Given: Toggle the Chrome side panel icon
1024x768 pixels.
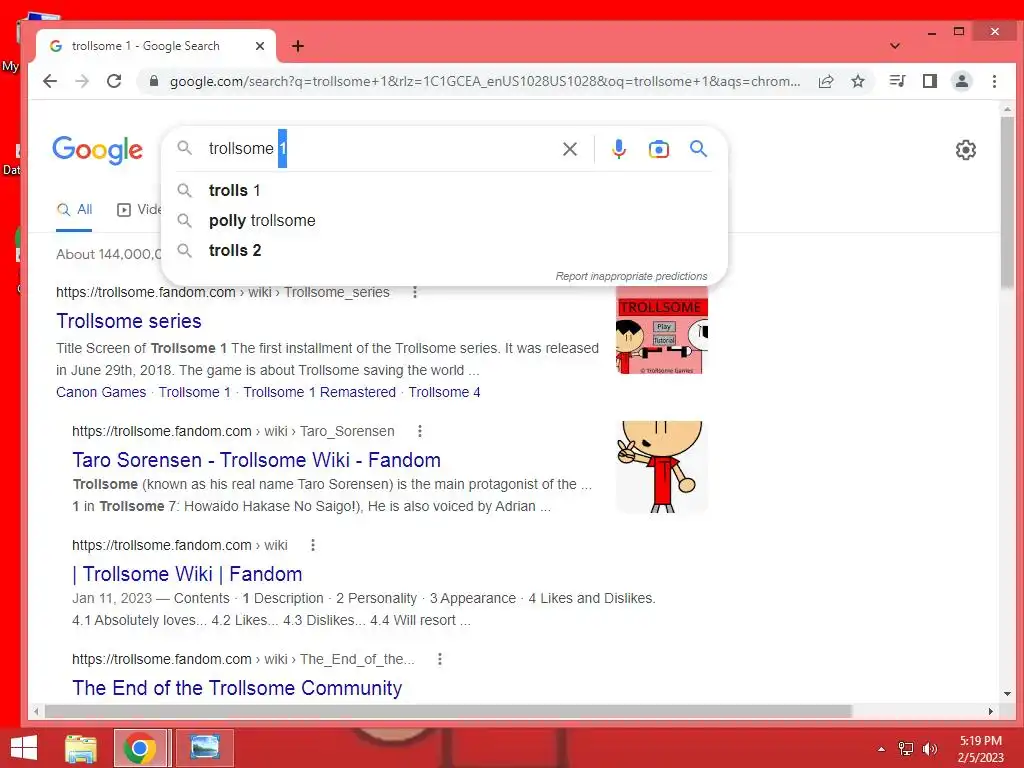Looking at the screenshot, I should (930, 81).
